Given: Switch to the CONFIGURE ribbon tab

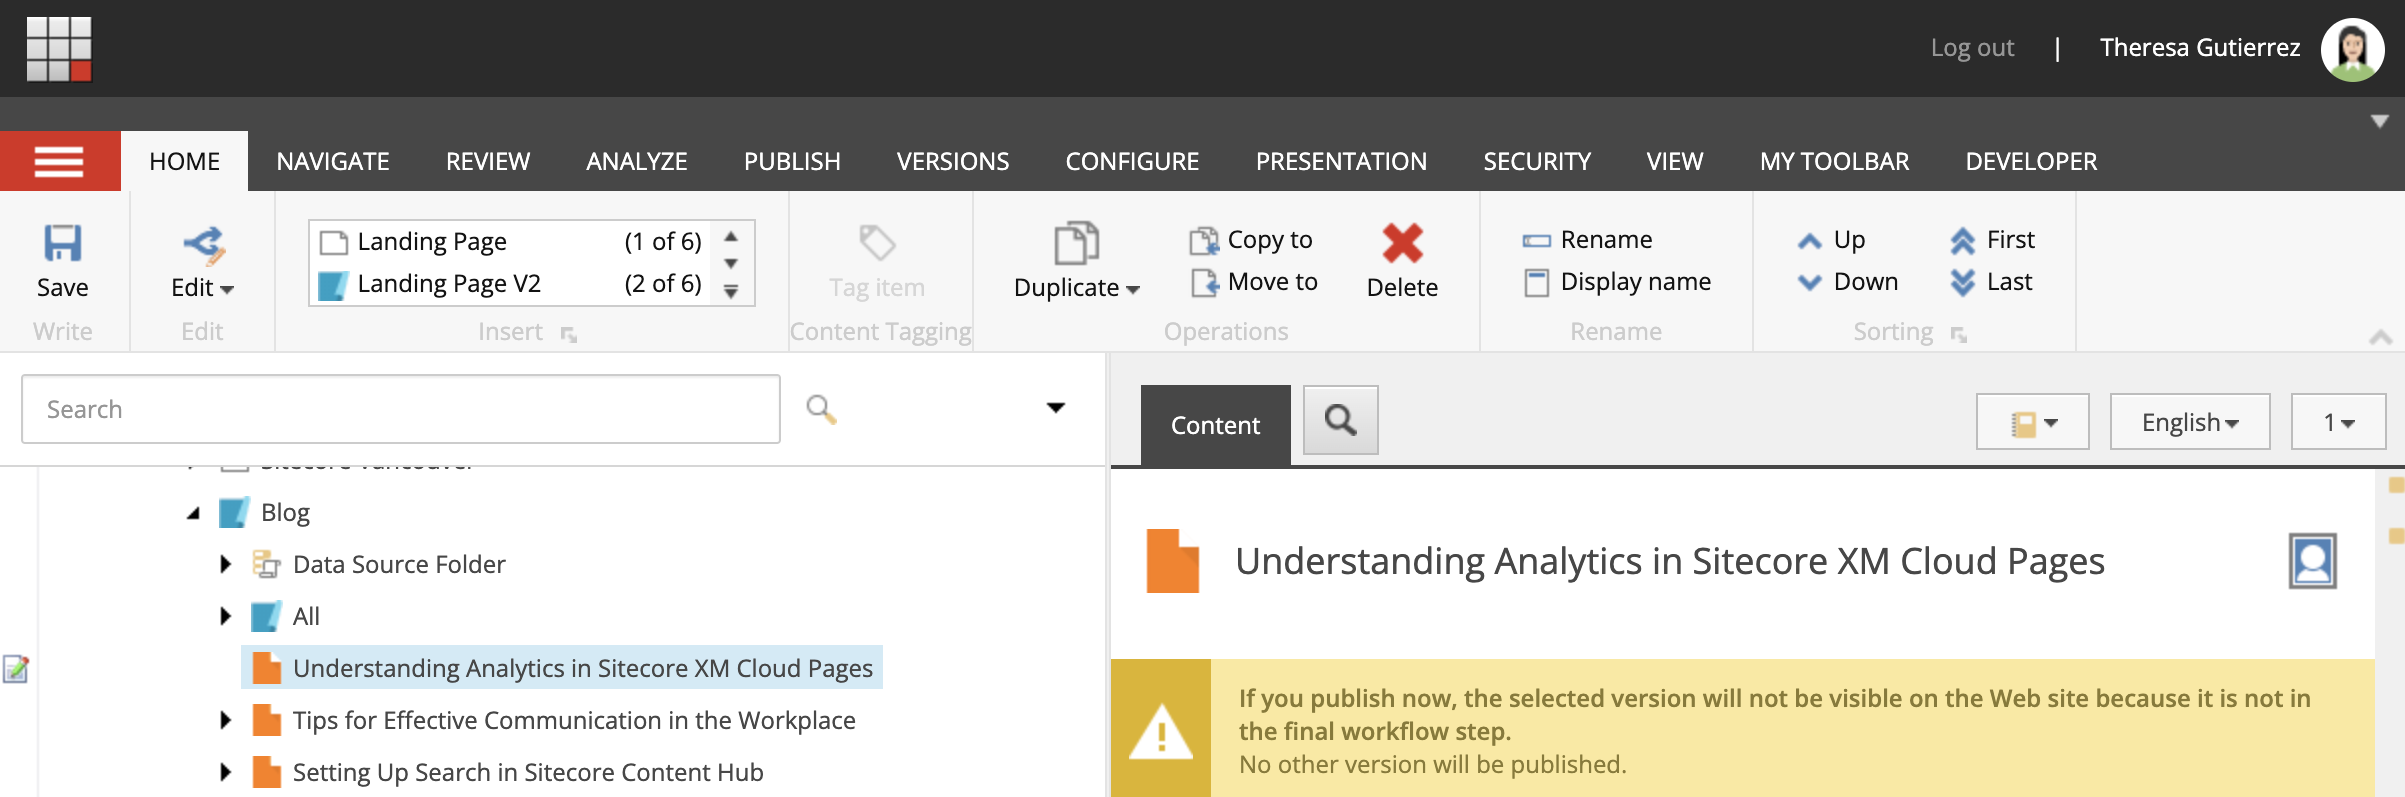Looking at the screenshot, I should coord(1132,161).
